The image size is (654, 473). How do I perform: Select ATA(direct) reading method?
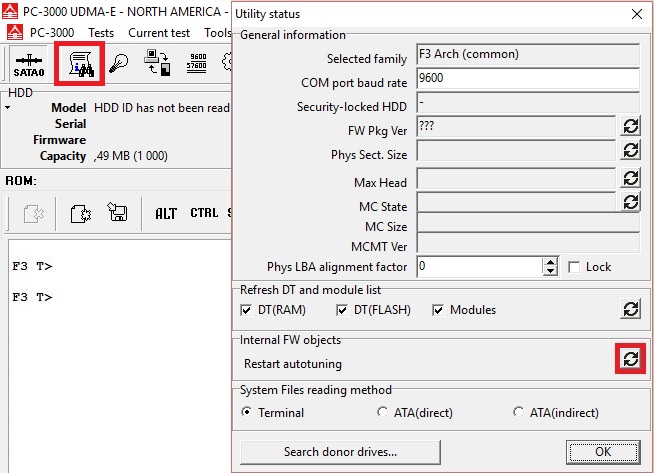click(382, 412)
